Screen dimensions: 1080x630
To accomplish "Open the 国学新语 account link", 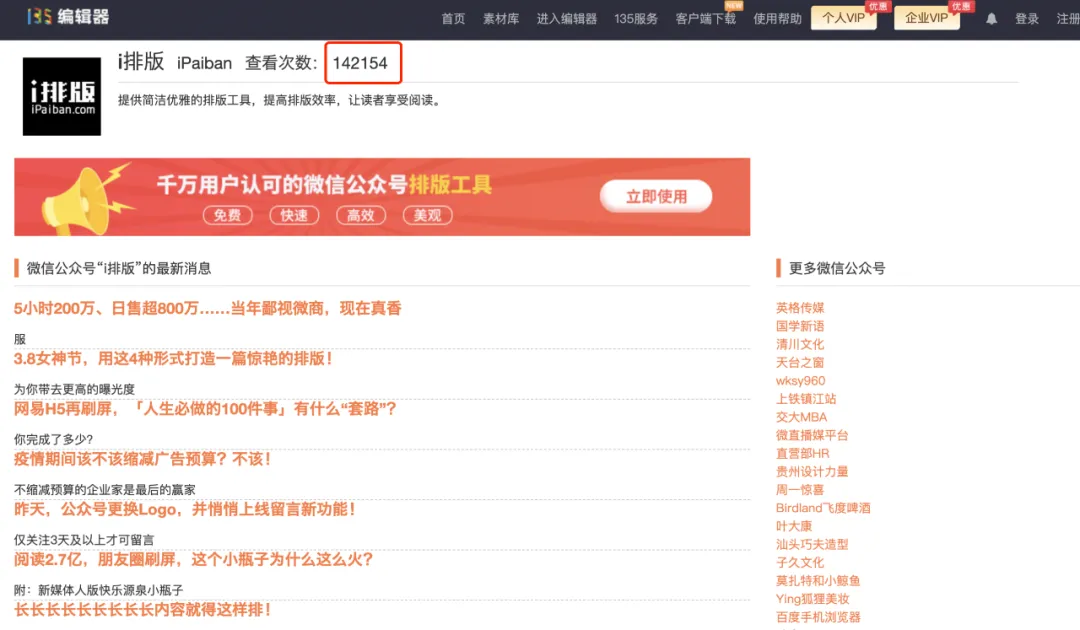I will tap(800, 326).
